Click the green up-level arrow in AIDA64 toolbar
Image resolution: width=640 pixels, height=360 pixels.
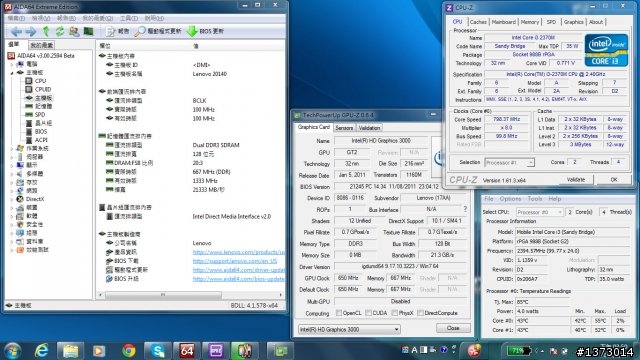tap(46, 31)
